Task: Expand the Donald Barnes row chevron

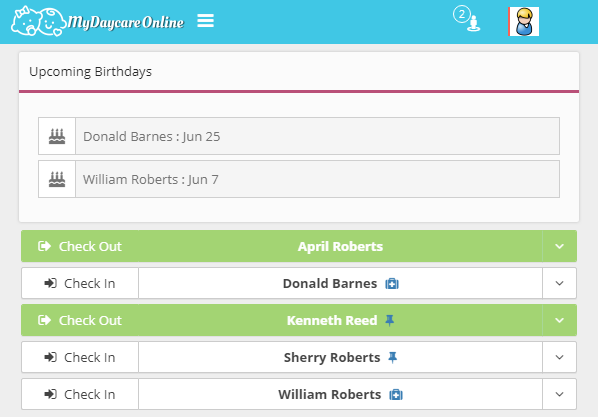Action: [559, 283]
